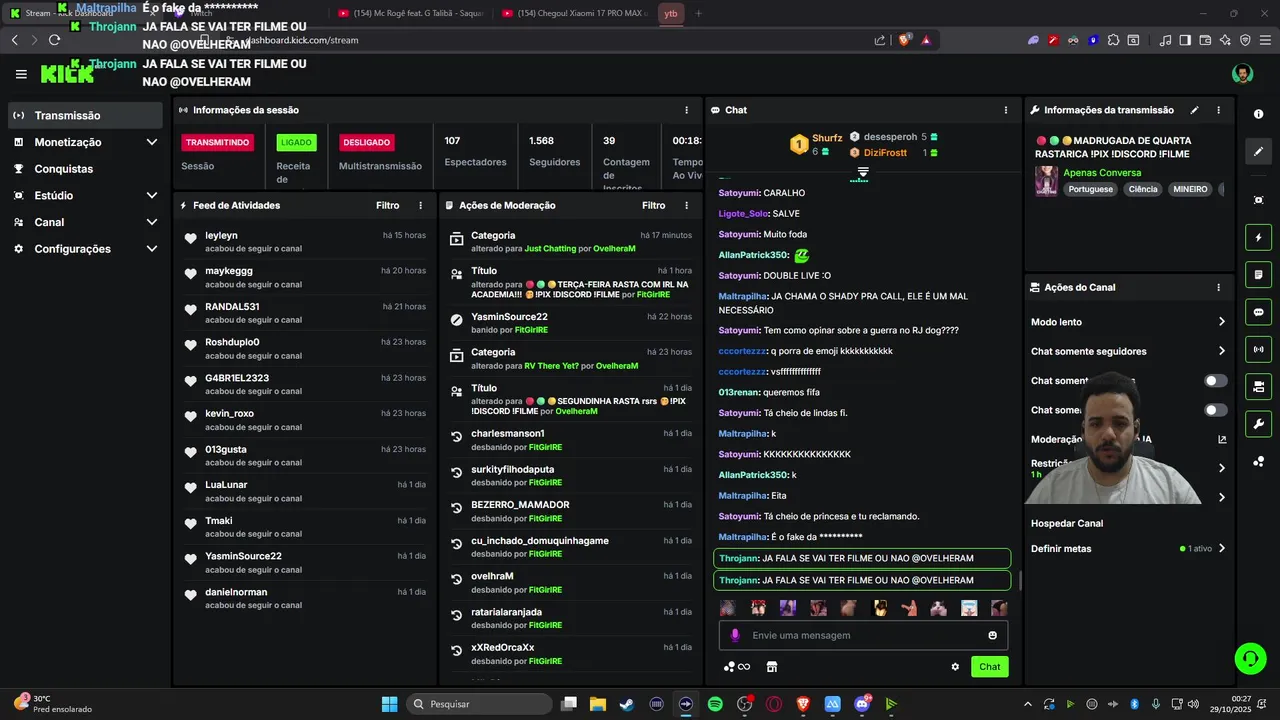Switch to the Chegou Xiaomi 17 PRO MAX tab

pyautogui.click(x=575, y=13)
